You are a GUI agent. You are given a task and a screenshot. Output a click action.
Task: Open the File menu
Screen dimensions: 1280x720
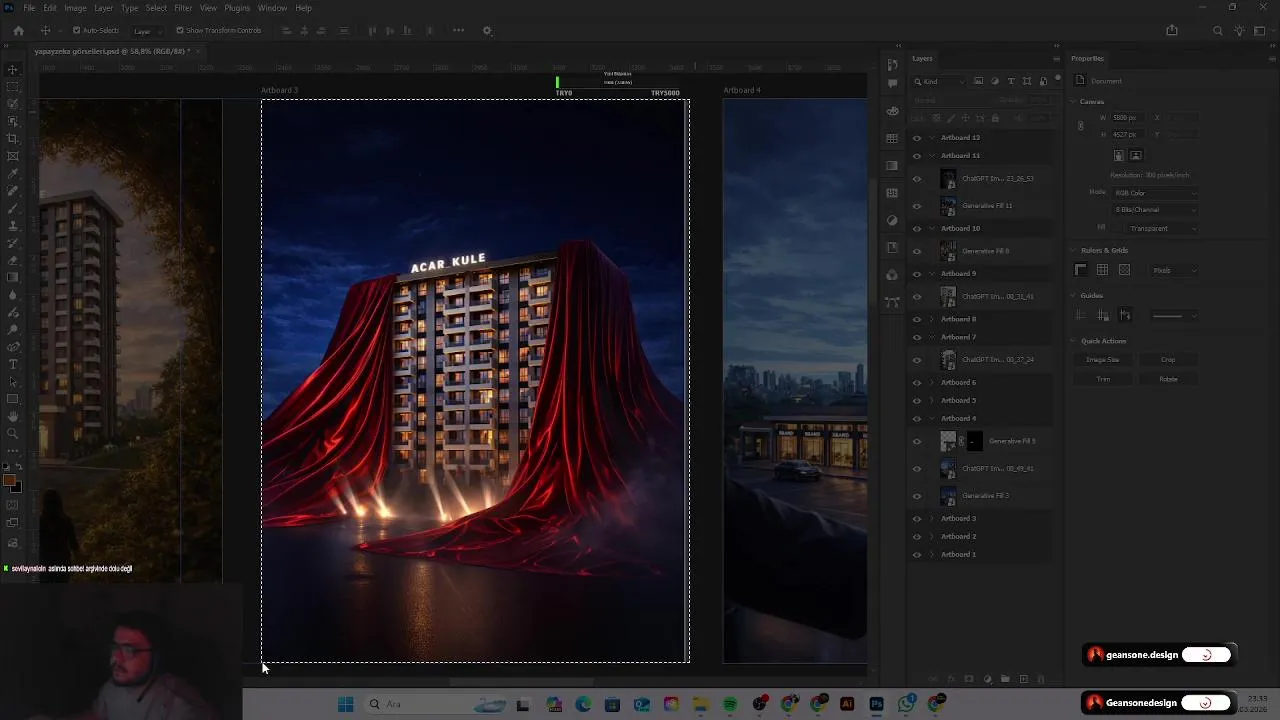click(x=30, y=8)
